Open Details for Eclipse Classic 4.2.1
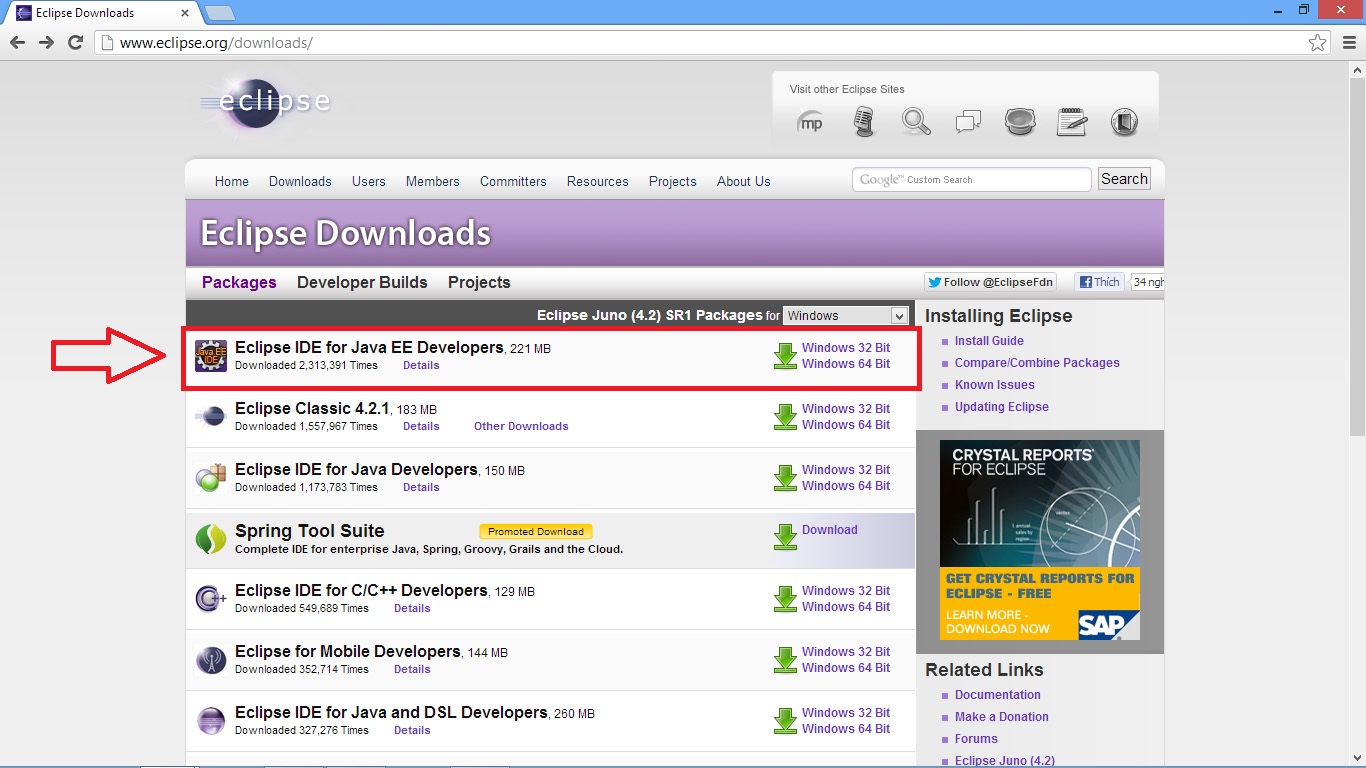This screenshot has width=1366, height=768. pyautogui.click(x=421, y=426)
